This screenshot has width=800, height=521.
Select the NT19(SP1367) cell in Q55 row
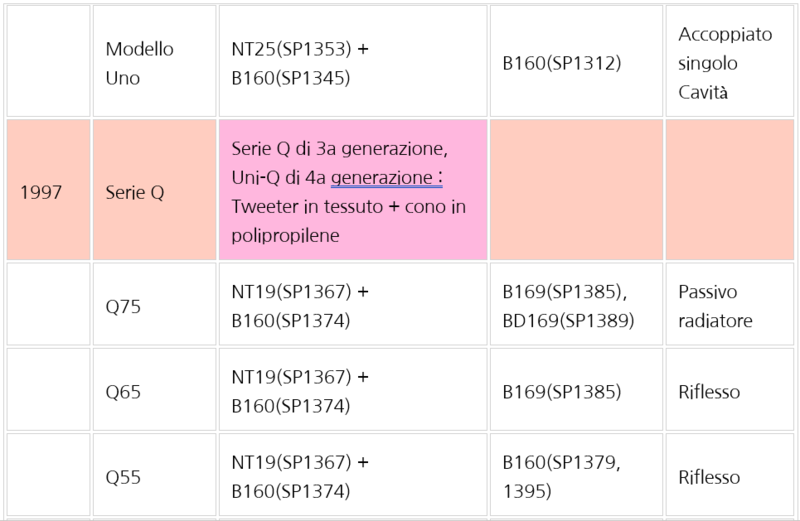(x=352, y=477)
